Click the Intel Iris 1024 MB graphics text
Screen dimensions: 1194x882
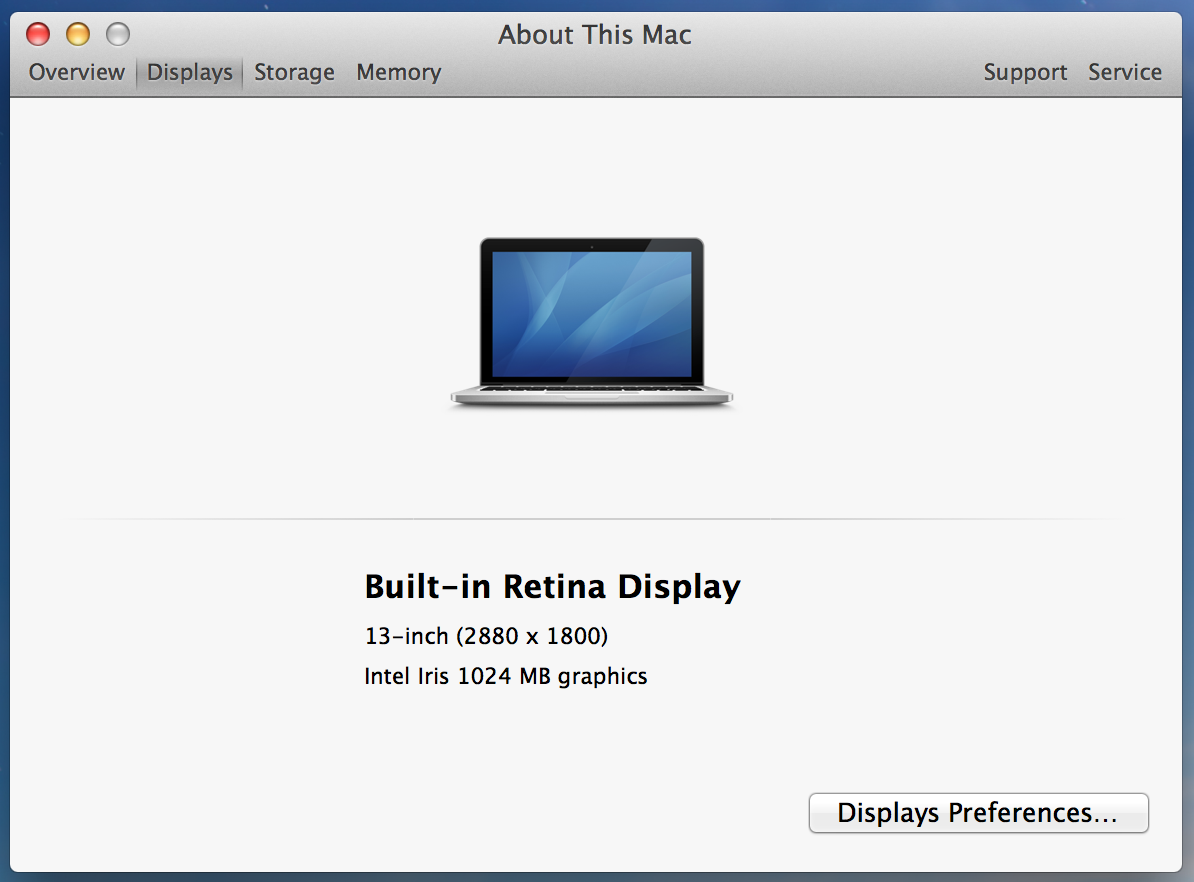point(506,676)
